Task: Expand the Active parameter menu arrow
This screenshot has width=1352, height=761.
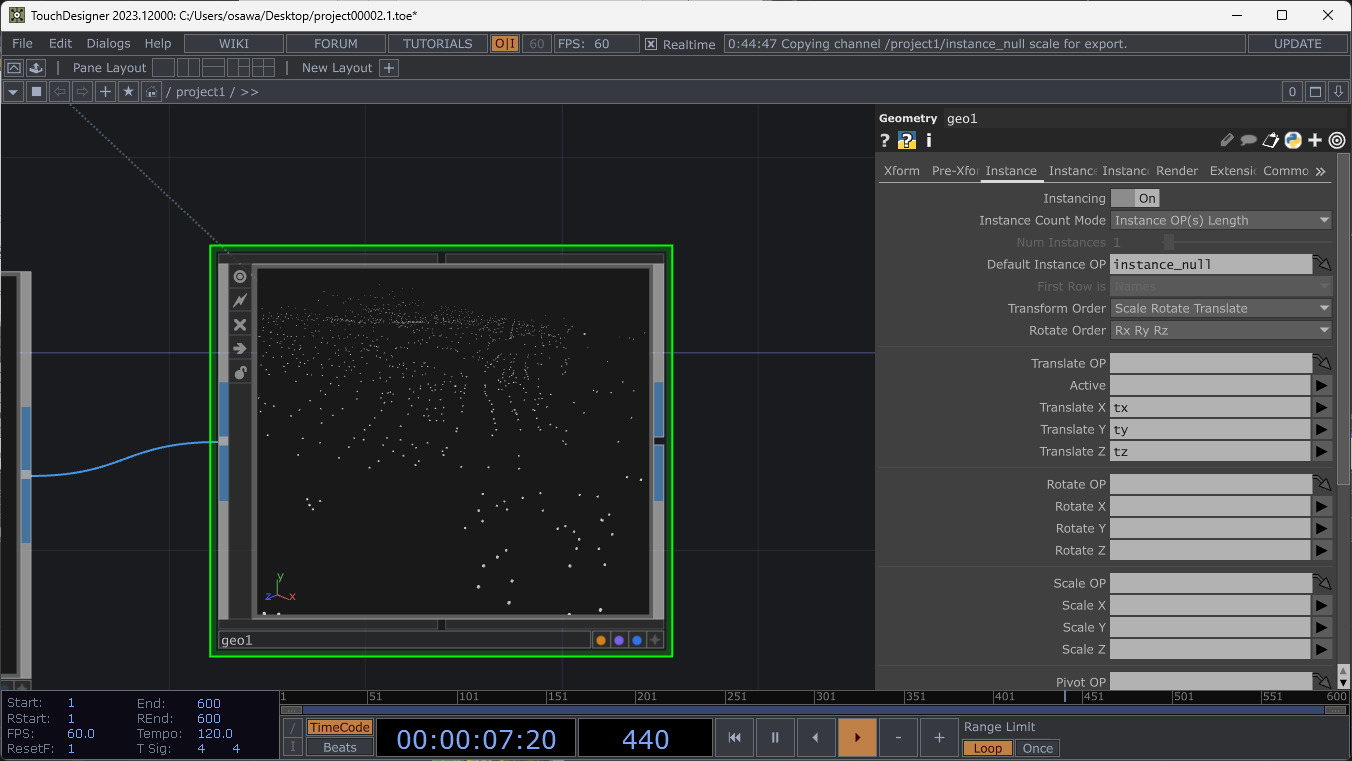Action: tap(1322, 385)
